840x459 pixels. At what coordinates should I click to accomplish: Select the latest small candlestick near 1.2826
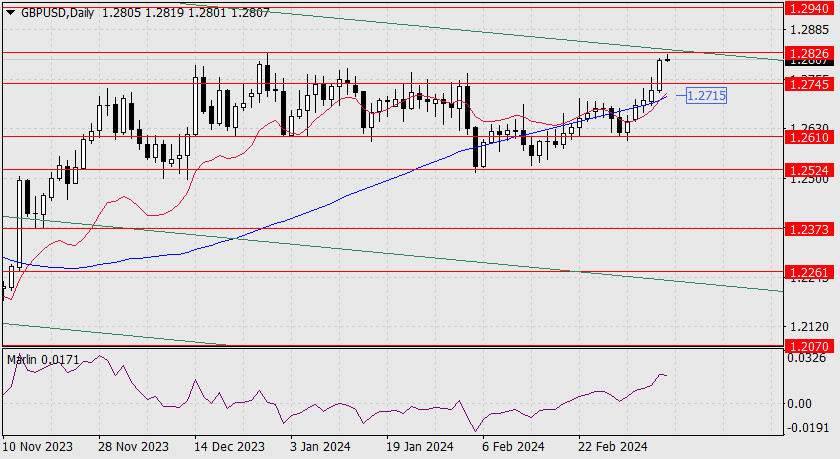(x=668, y=59)
